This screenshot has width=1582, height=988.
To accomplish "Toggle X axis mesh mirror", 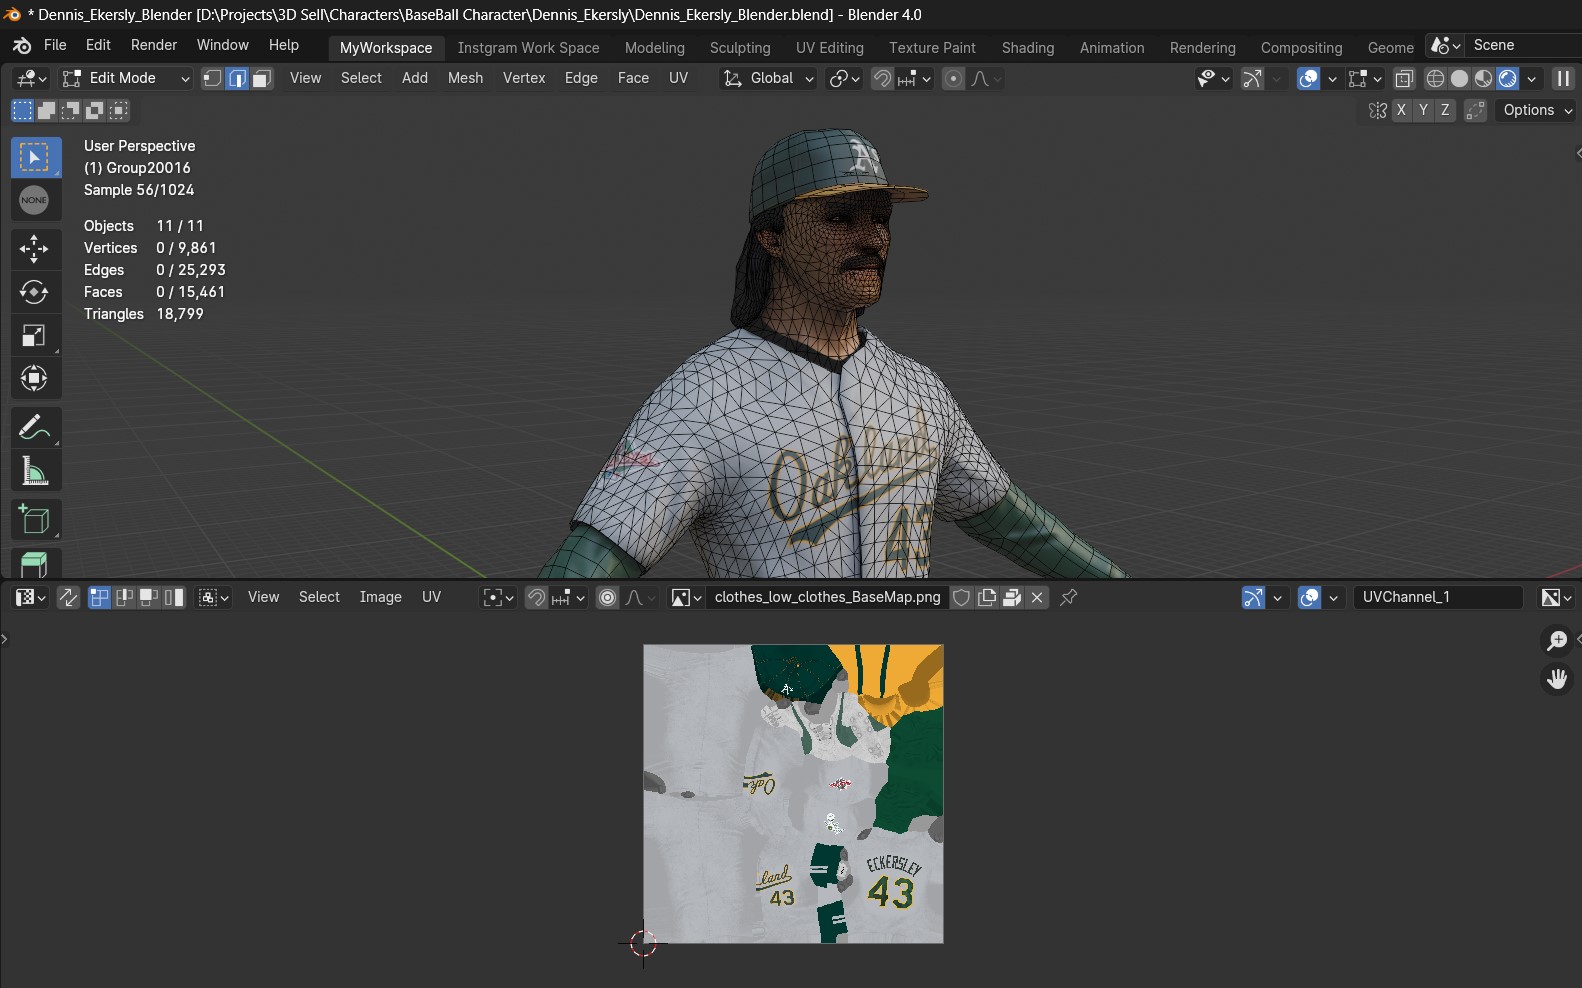I will [1401, 110].
